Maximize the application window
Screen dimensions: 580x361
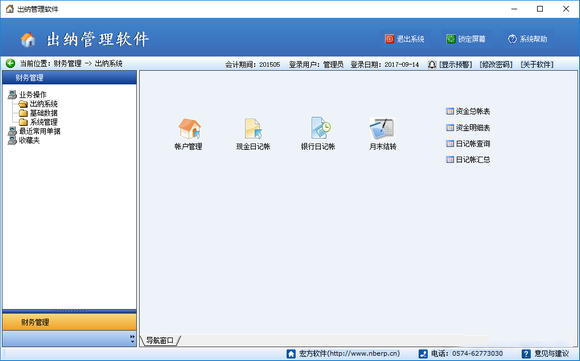point(540,9)
